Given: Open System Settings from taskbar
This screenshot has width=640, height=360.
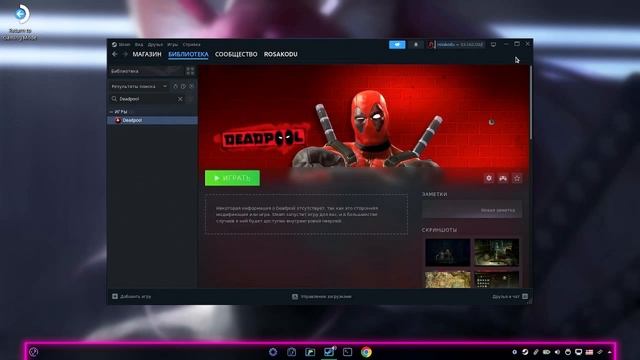Looking at the screenshot, I should pyautogui.click(x=273, y=352).
